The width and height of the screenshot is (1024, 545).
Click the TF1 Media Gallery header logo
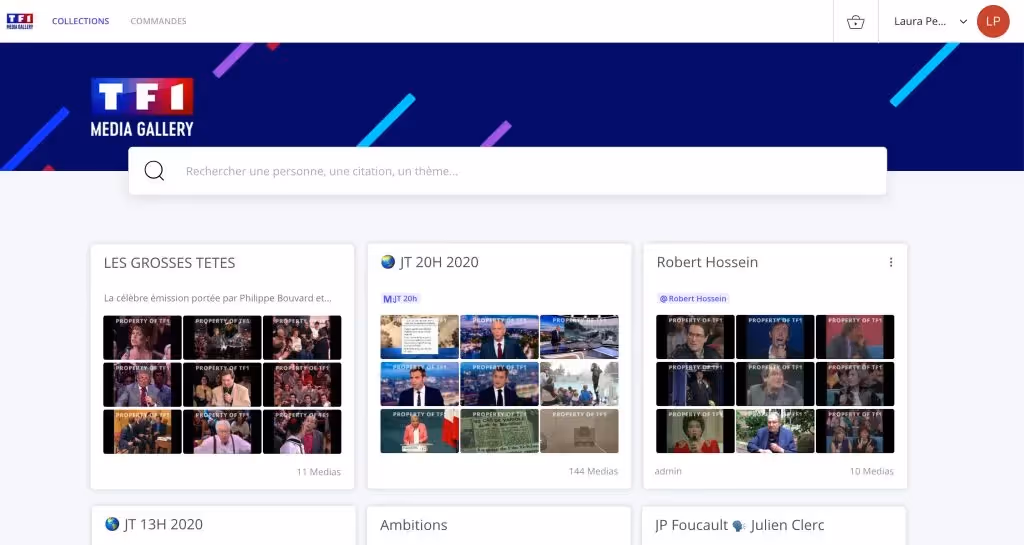tap(20, 21)
